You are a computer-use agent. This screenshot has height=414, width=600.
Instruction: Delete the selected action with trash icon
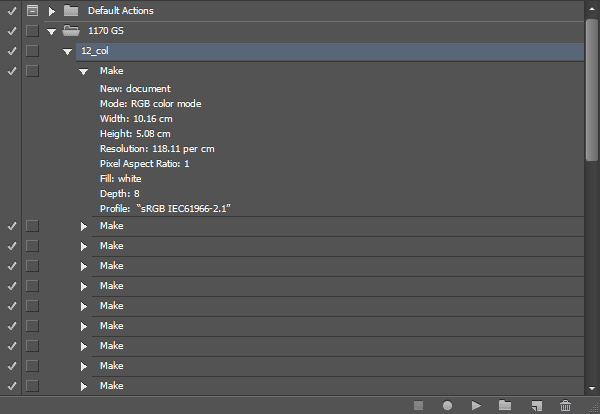click(x=566, y=405)
